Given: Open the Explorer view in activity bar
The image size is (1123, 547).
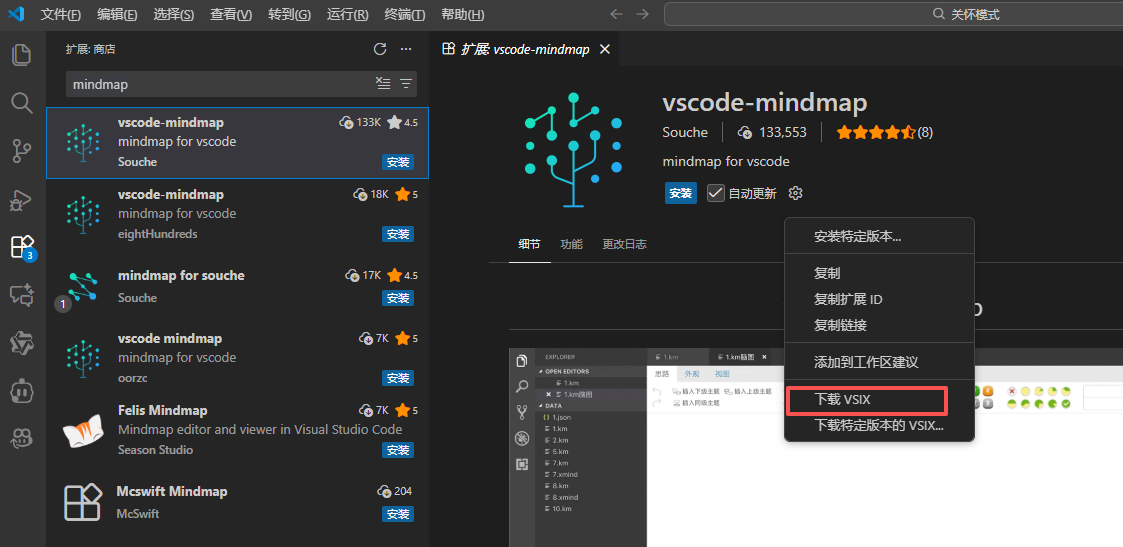Looking at the screenshot, I should [x=21, y=56].
